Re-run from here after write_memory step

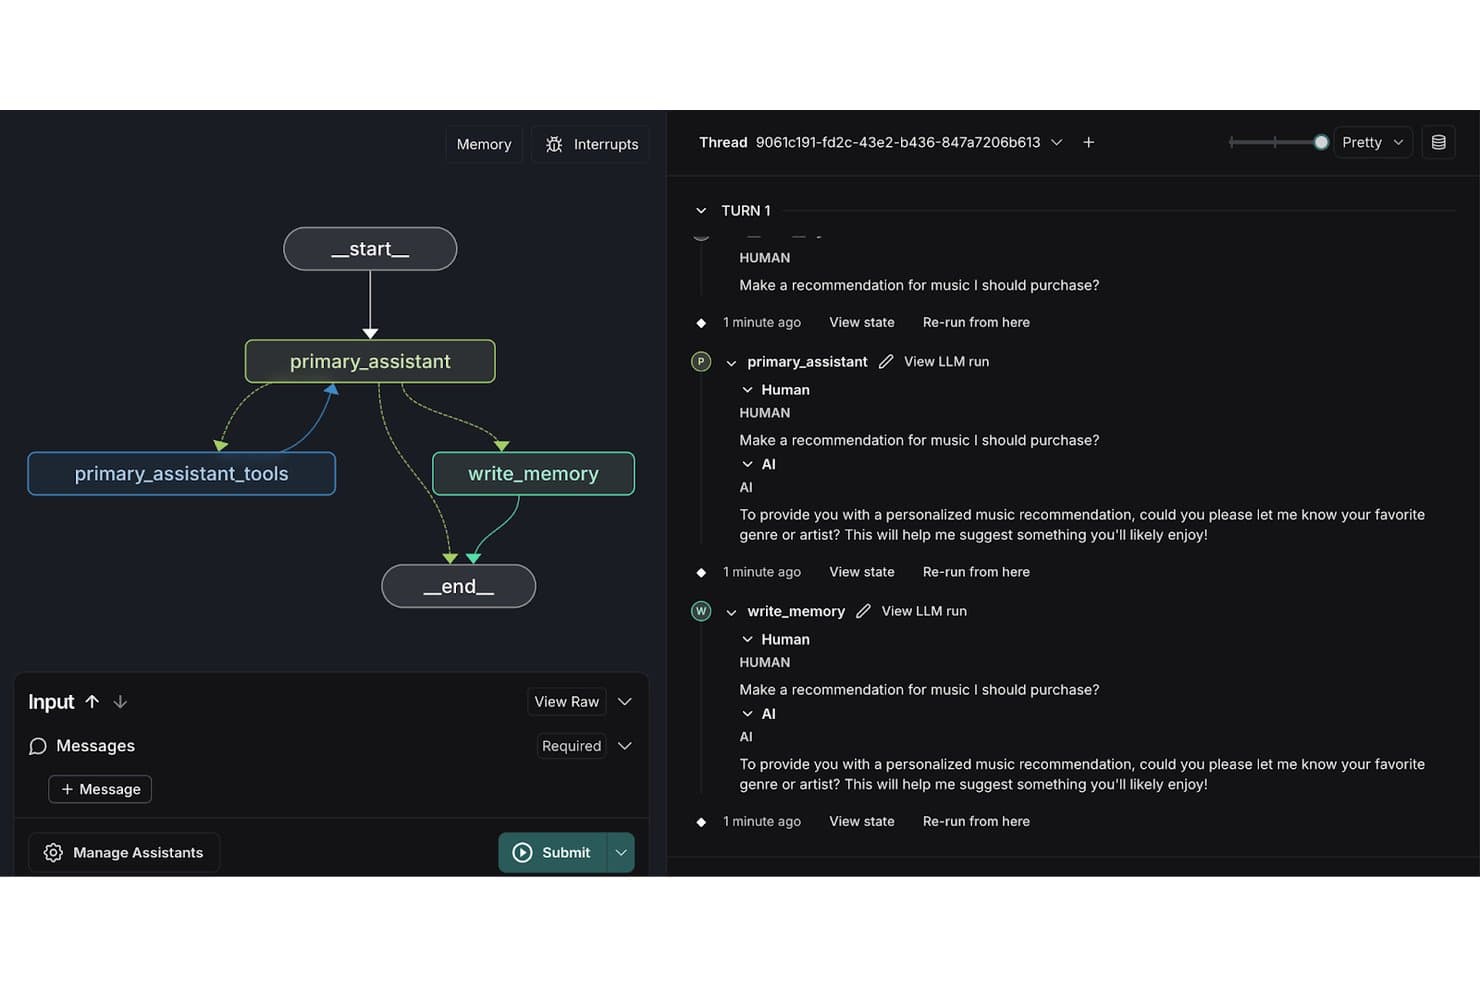[976, 821]
